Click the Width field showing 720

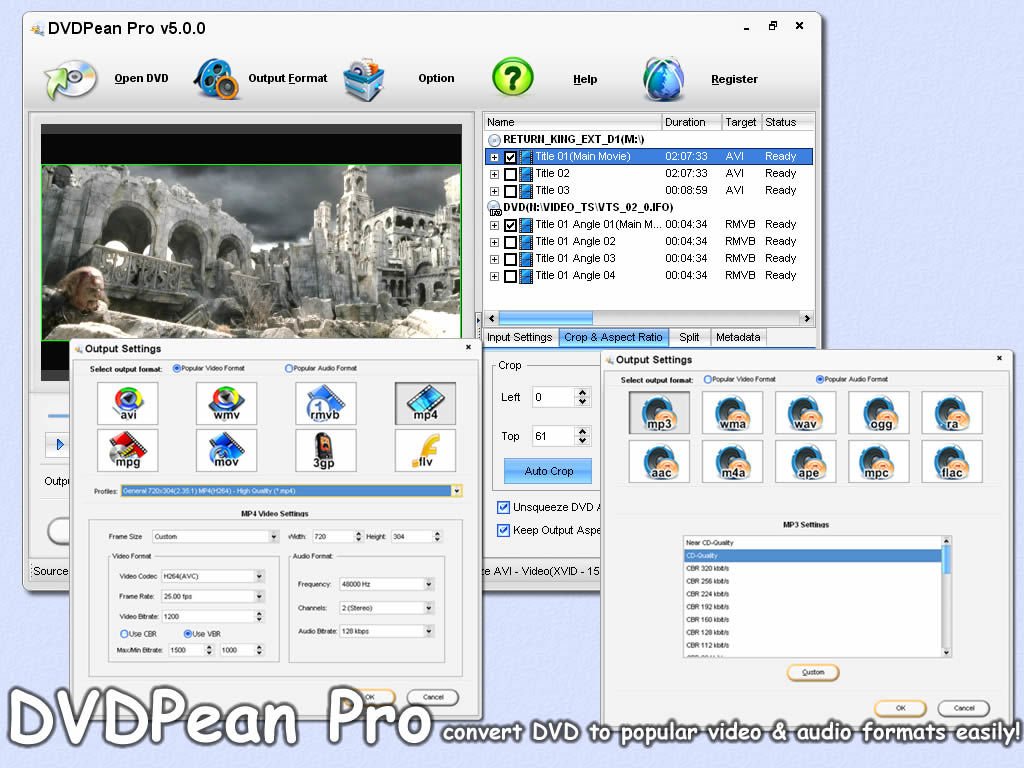(x=332, y=537)
